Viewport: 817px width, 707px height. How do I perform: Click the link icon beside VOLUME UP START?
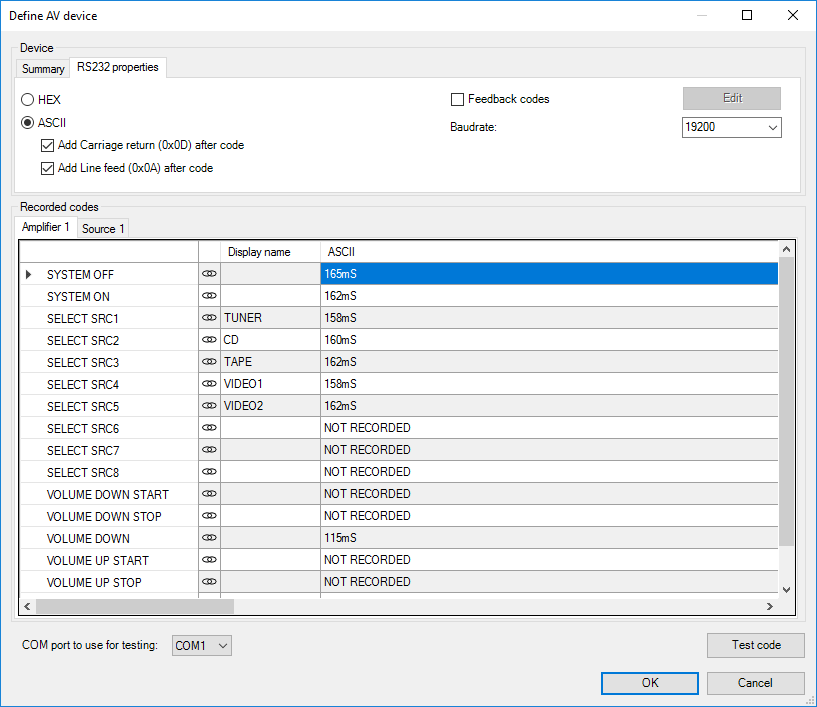tap(209, 560)
